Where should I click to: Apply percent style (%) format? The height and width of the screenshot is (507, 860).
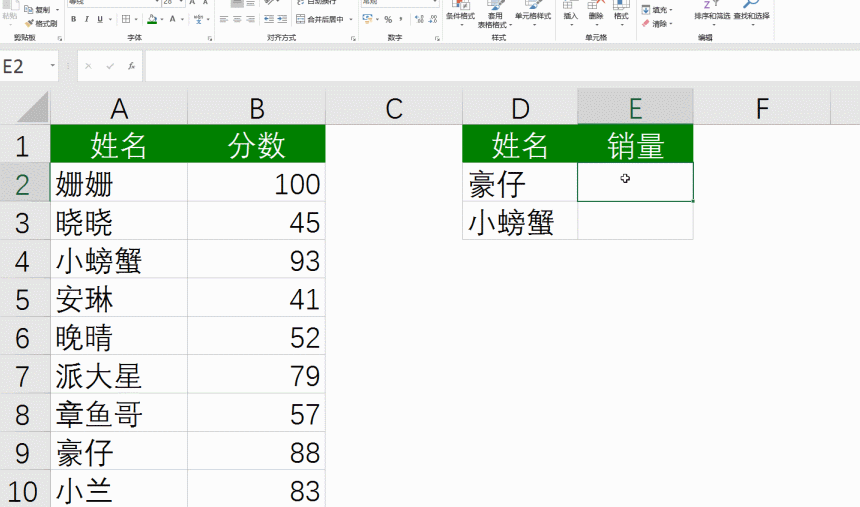click(388, 19)
